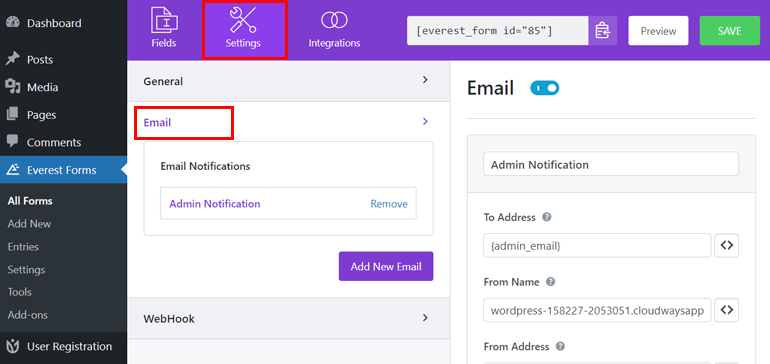
Task: Expand the General settings section
Action: pyautogui.click(x=289, y=81)
